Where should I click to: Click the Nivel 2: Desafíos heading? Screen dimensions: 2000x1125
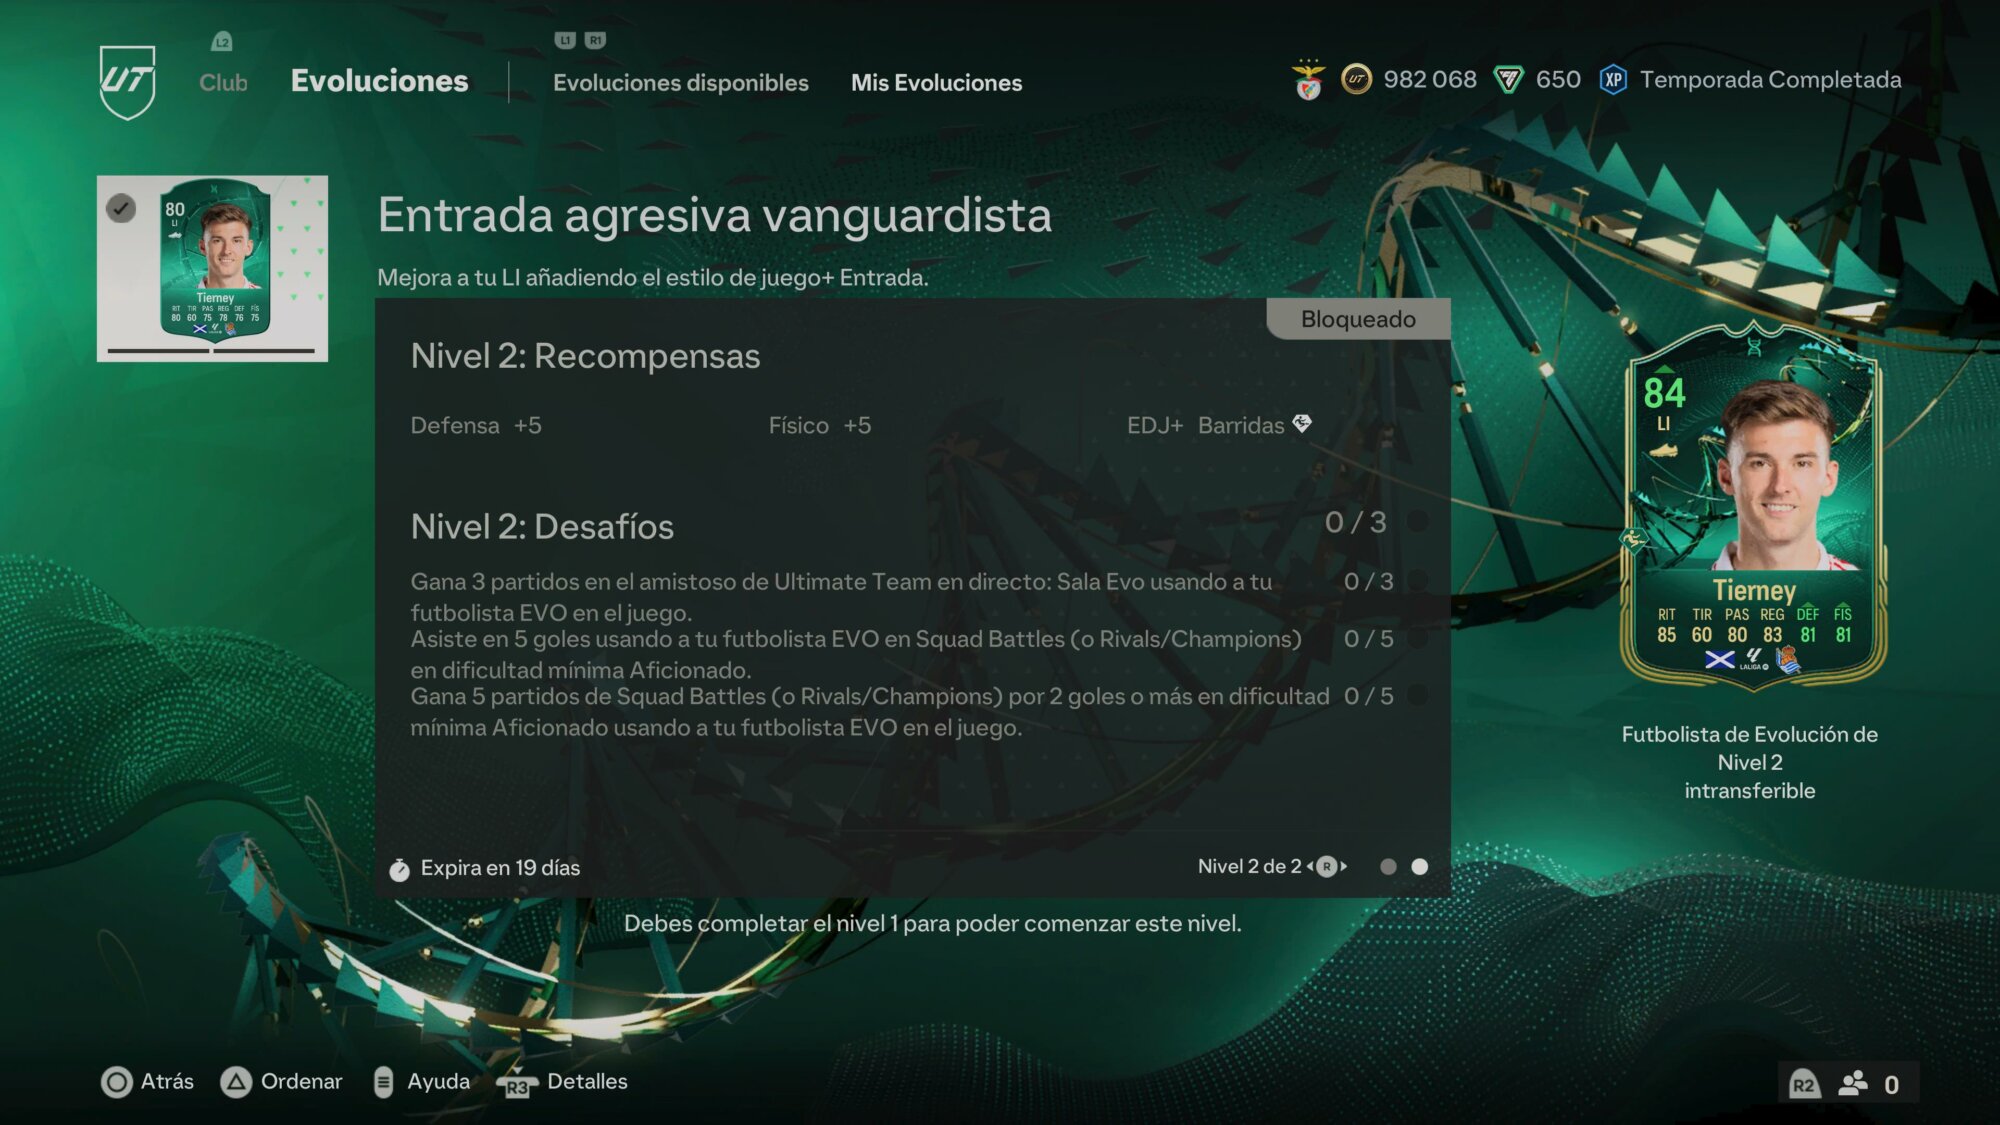point(542,527)
